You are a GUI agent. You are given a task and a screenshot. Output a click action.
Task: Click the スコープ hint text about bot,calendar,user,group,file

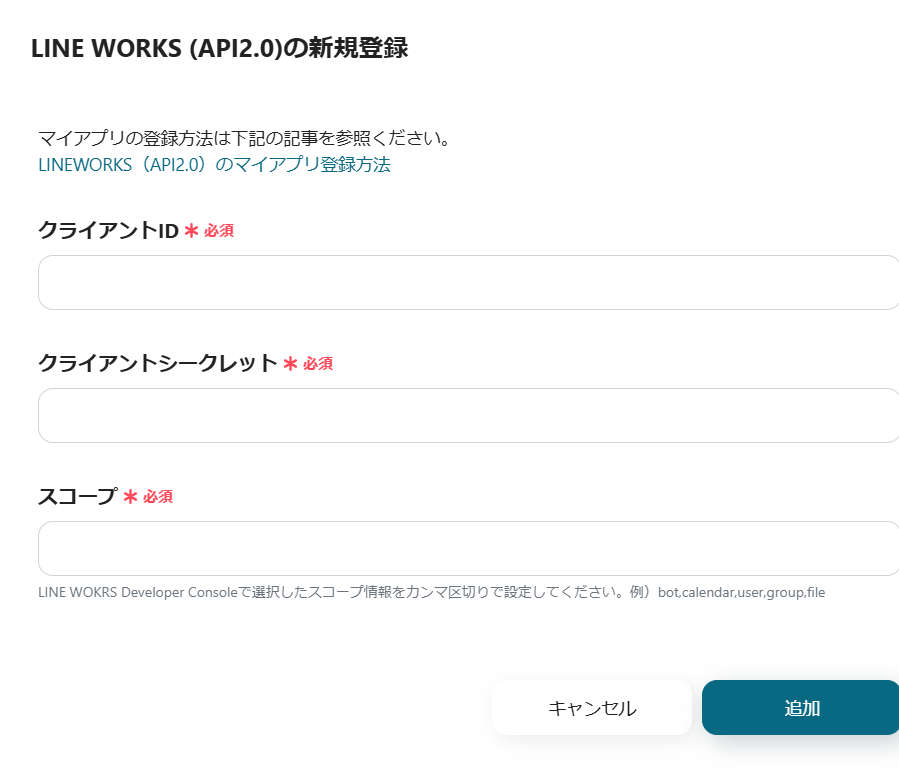432,592
